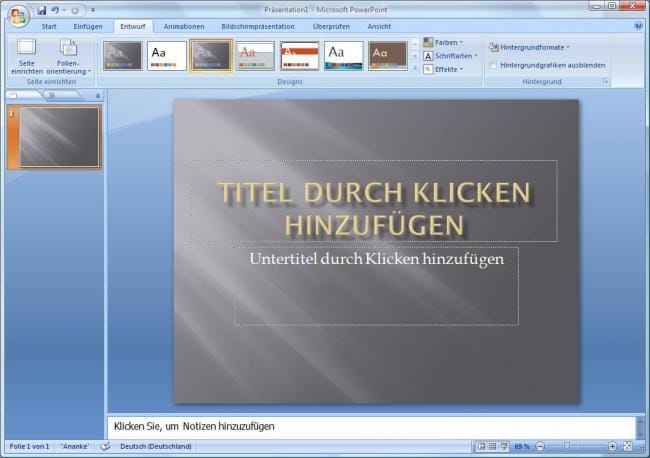Switch to the Einfügen tab

coord(88,27)
